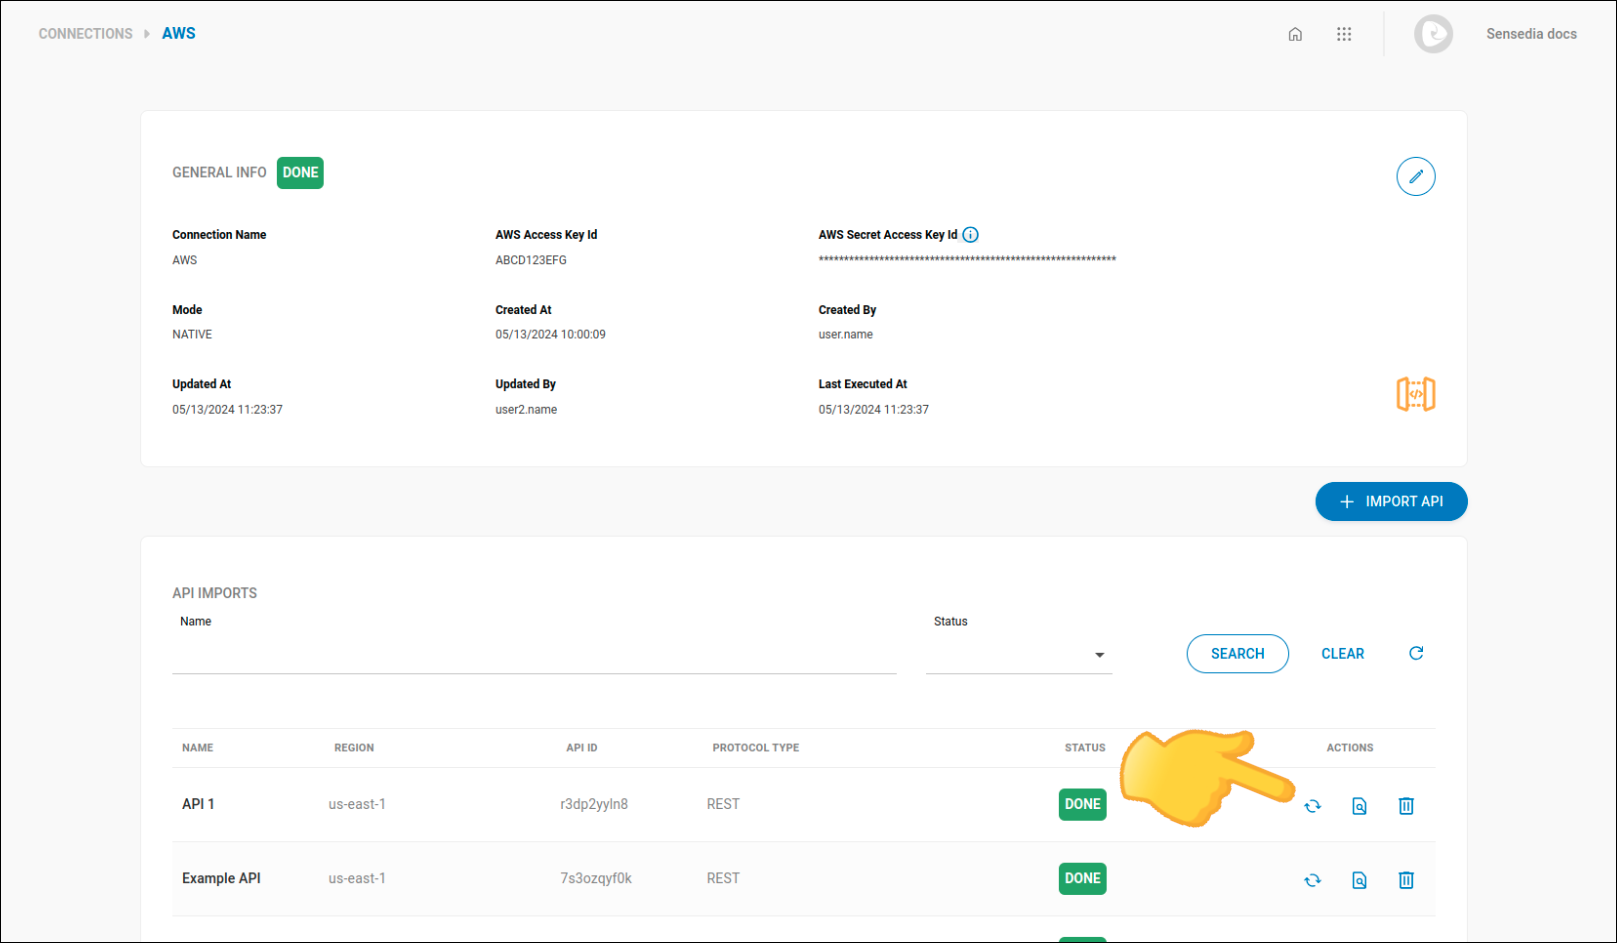Click the info icon beside AWS Secret Access Key Id
Screen dimensions: 1617x943
pos(970,234)
